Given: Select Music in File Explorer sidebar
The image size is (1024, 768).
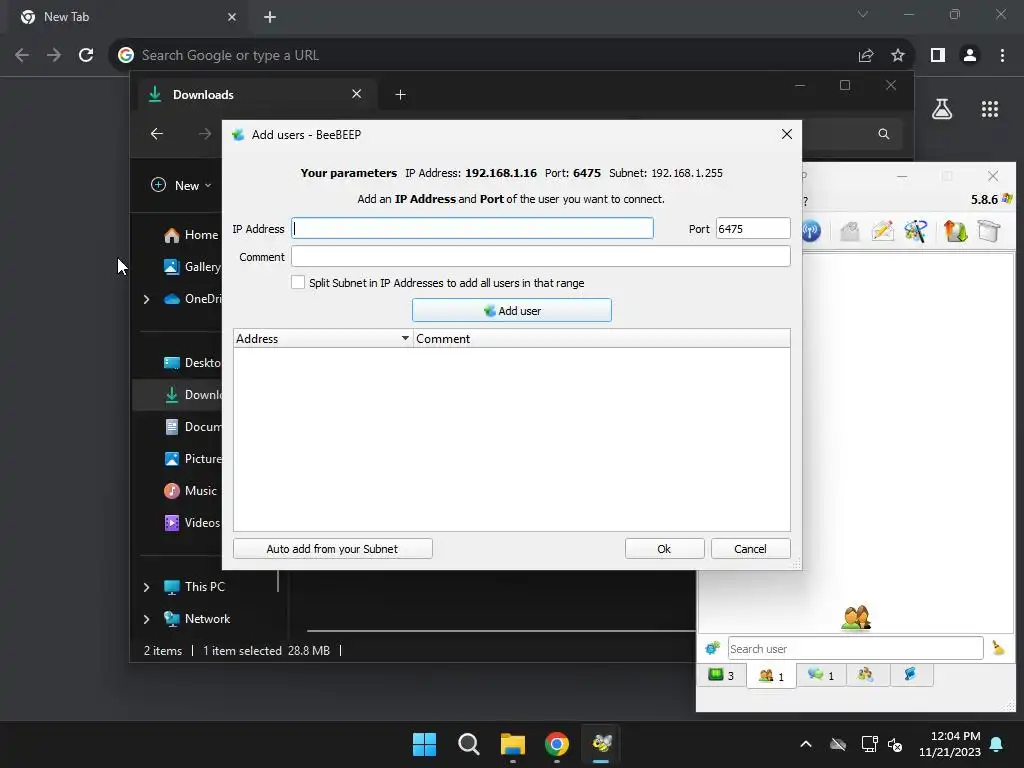Looking at the screenshot, I should click(x=190, y=490).
